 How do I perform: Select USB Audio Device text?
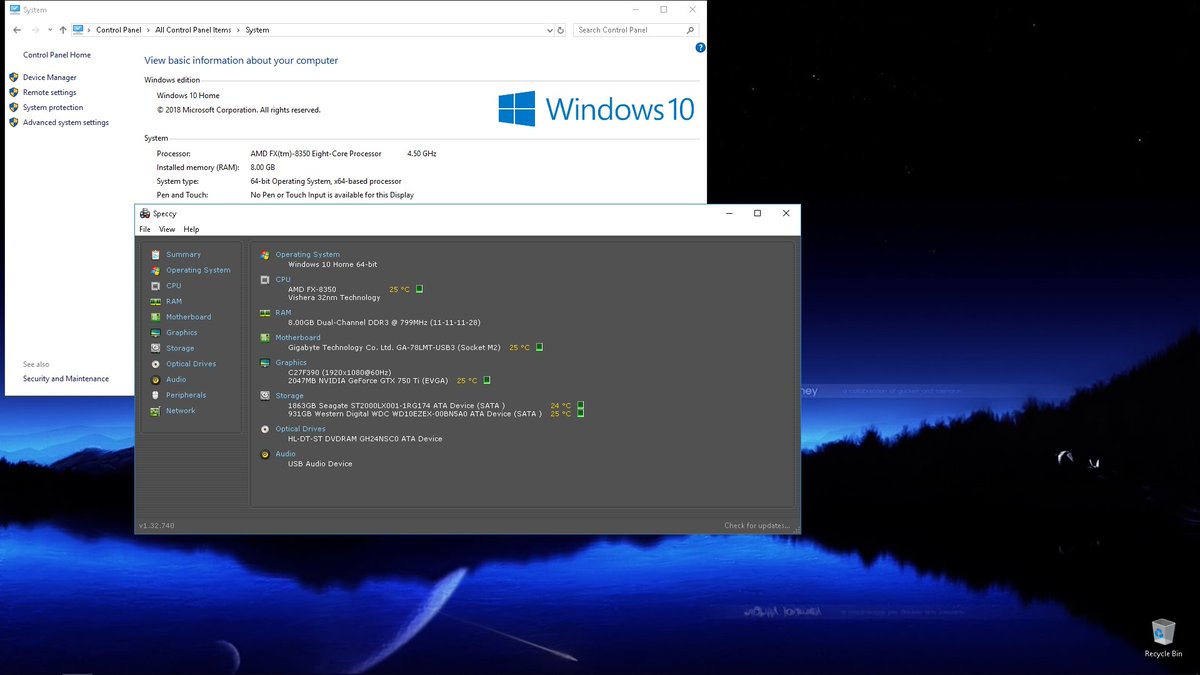click(320, 464)
